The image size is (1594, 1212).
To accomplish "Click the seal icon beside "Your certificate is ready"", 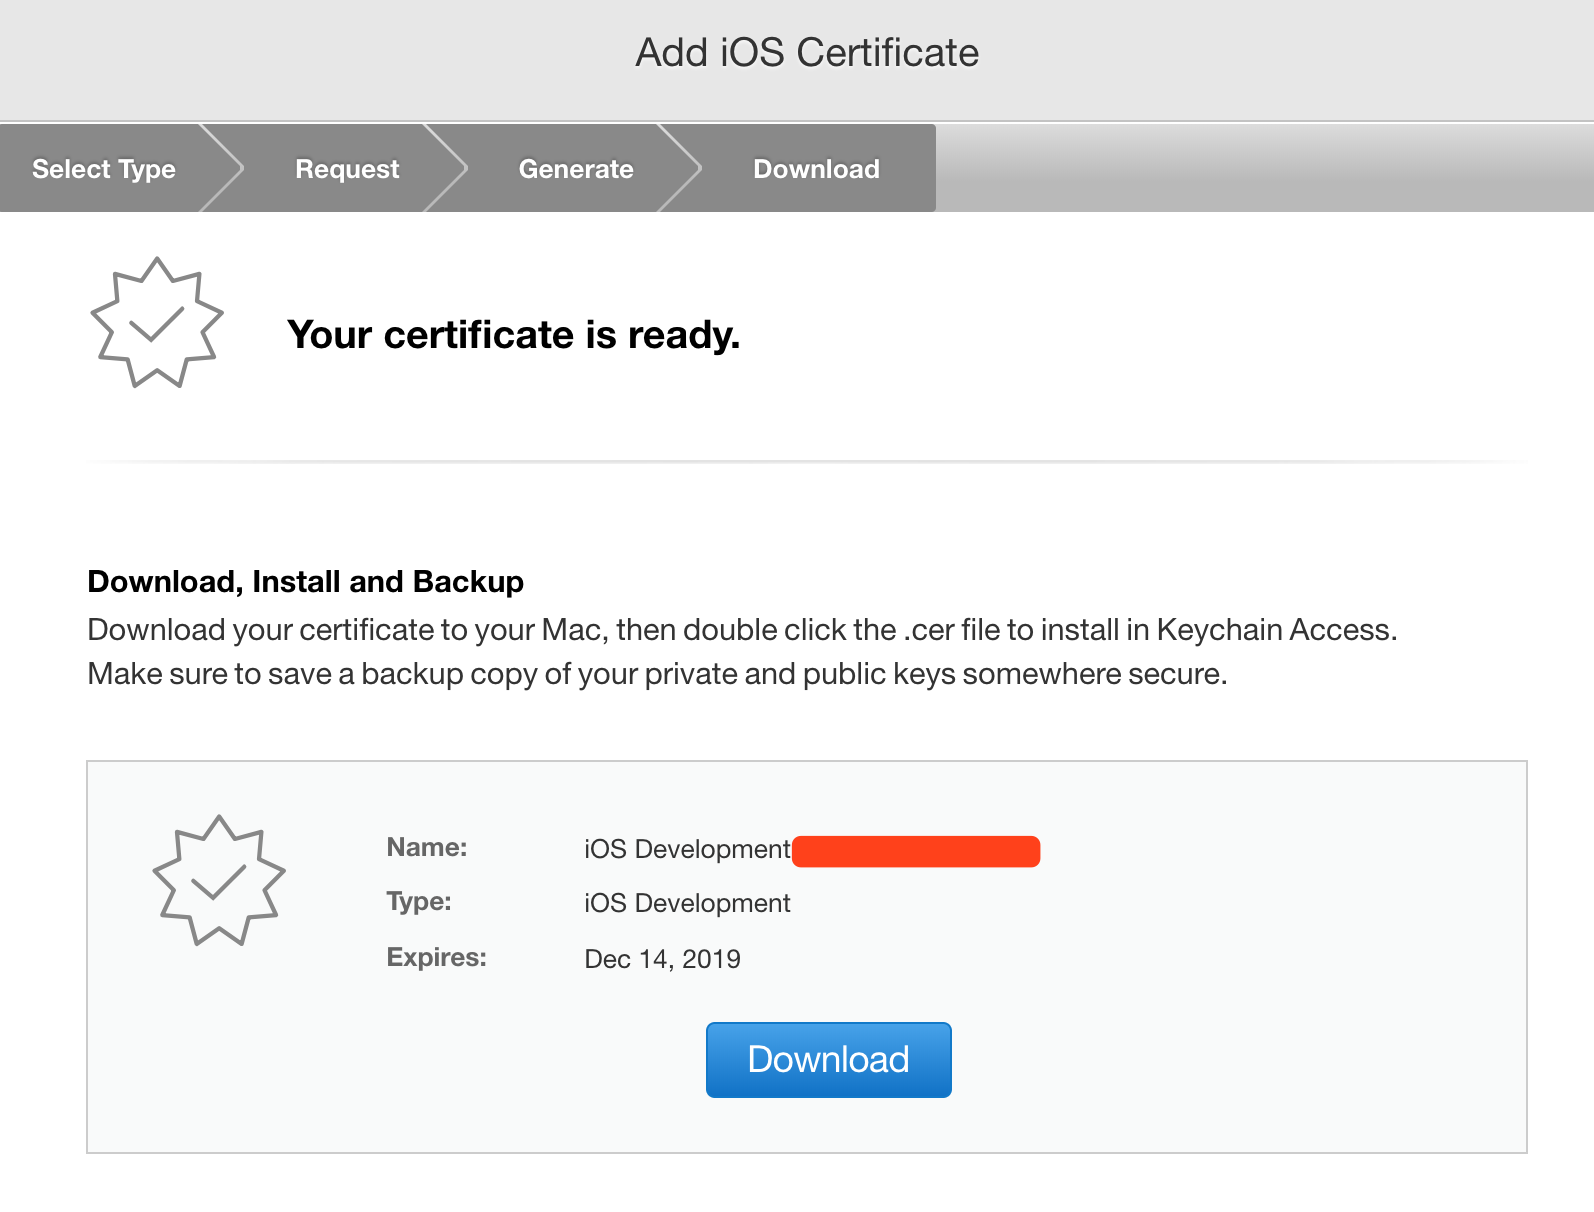I will pos(157,323).
